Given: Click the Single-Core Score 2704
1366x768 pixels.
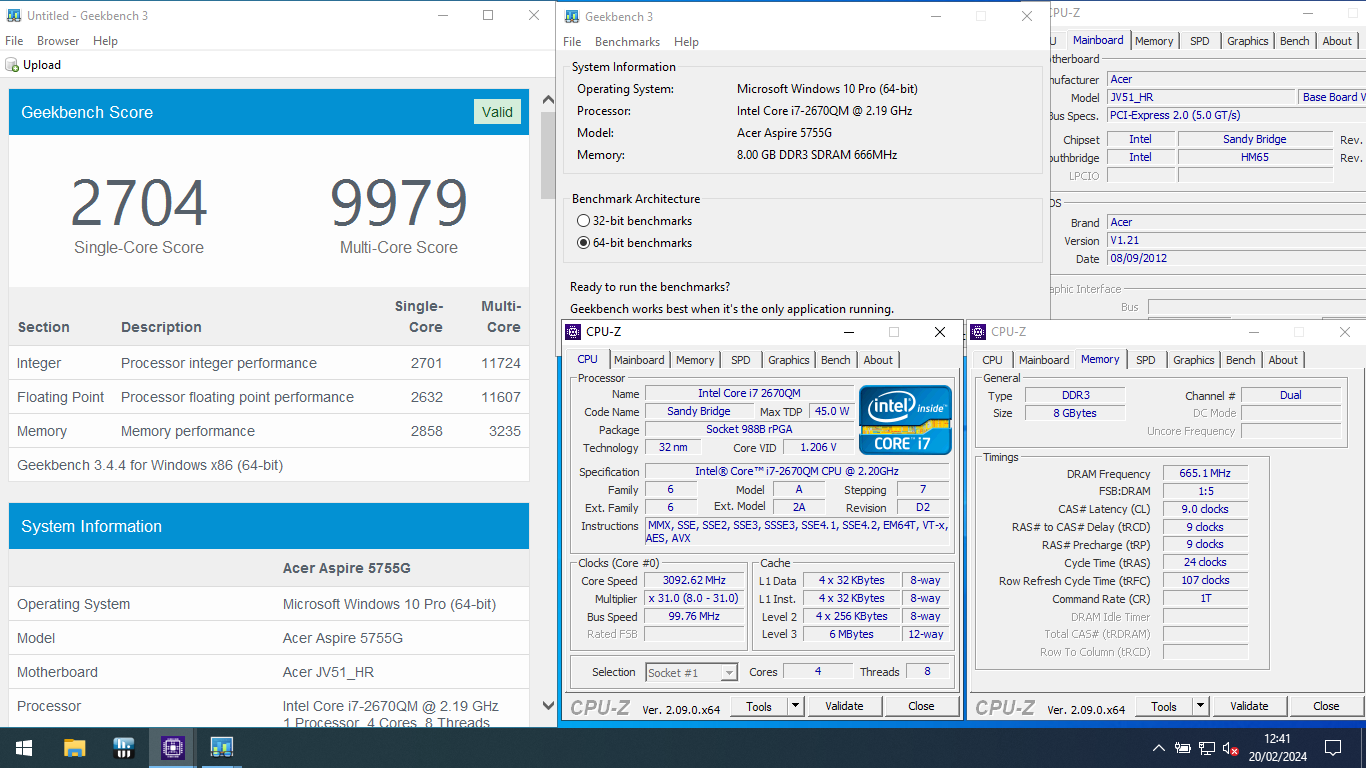Looking at the screenshot, I should (x=139, y=203).
